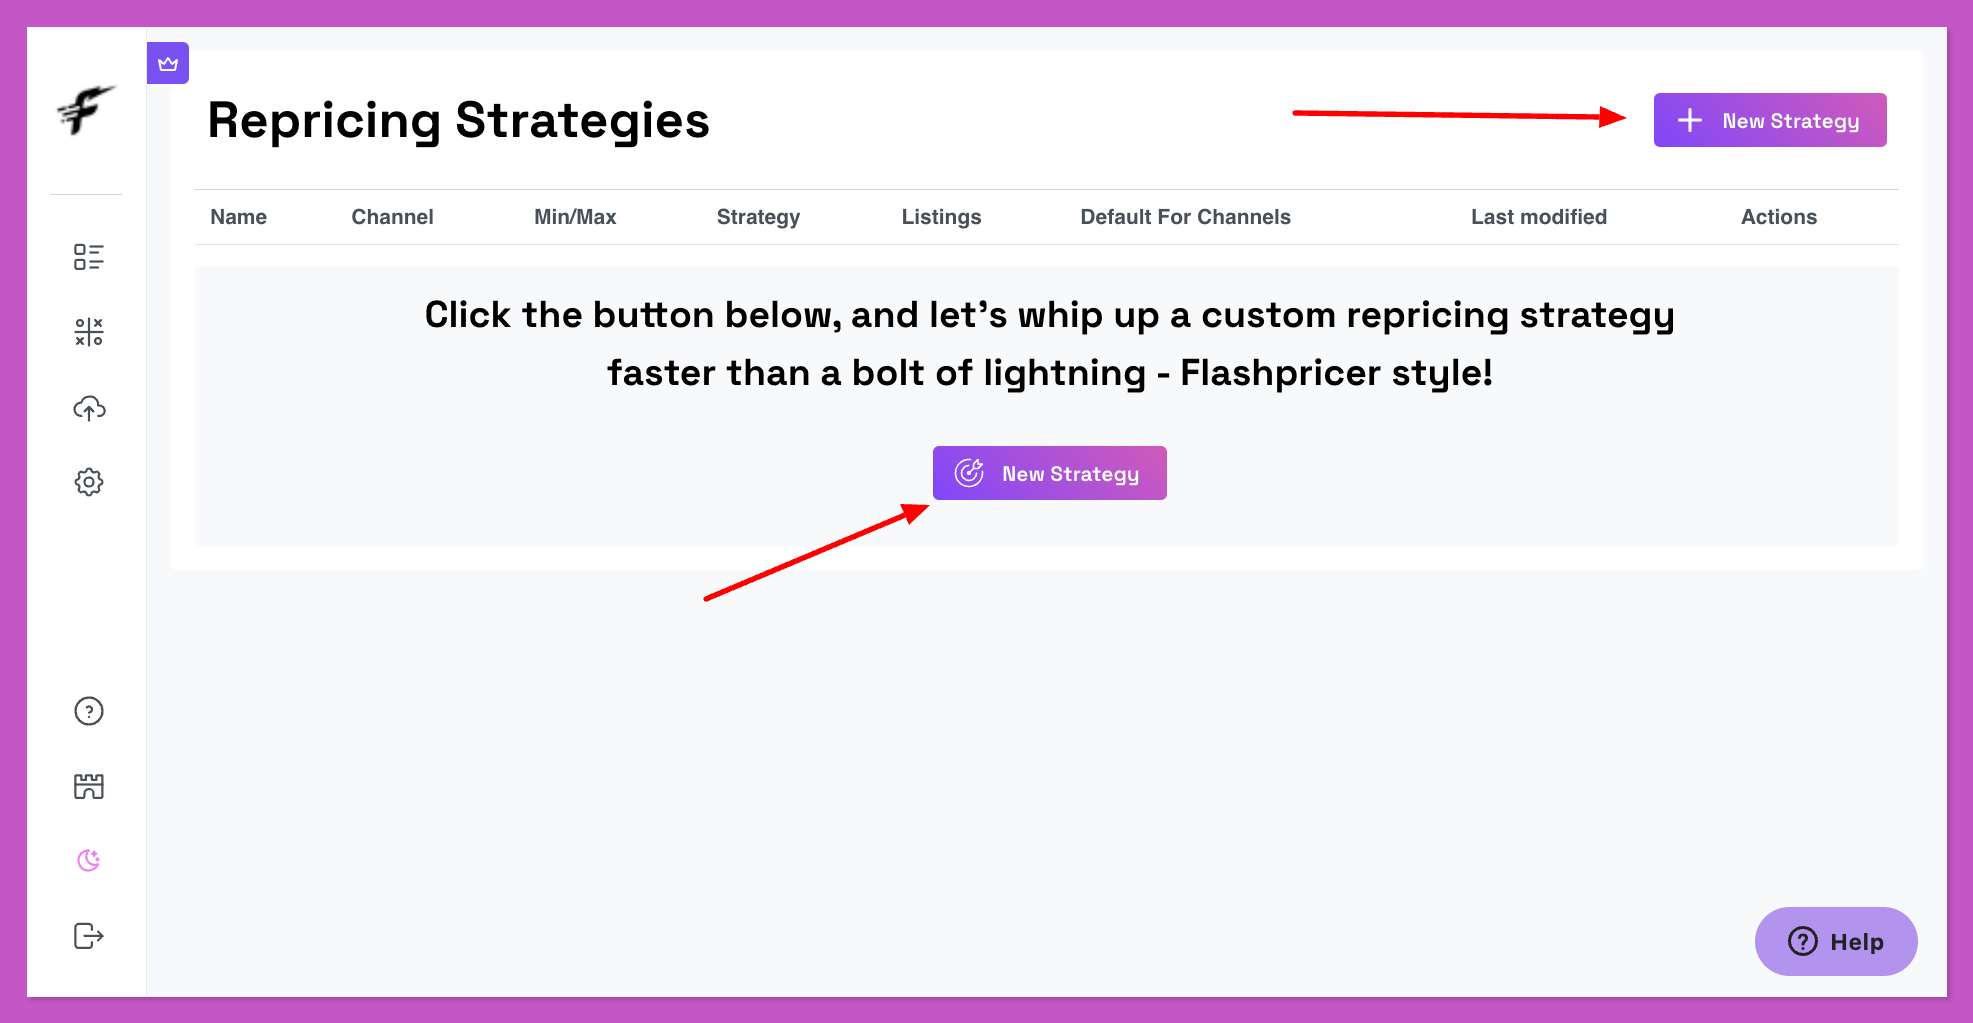Open the floating Help button
This screenshot has width=1973, height=1023.
pyautogui.click(x=1836, y=941)
